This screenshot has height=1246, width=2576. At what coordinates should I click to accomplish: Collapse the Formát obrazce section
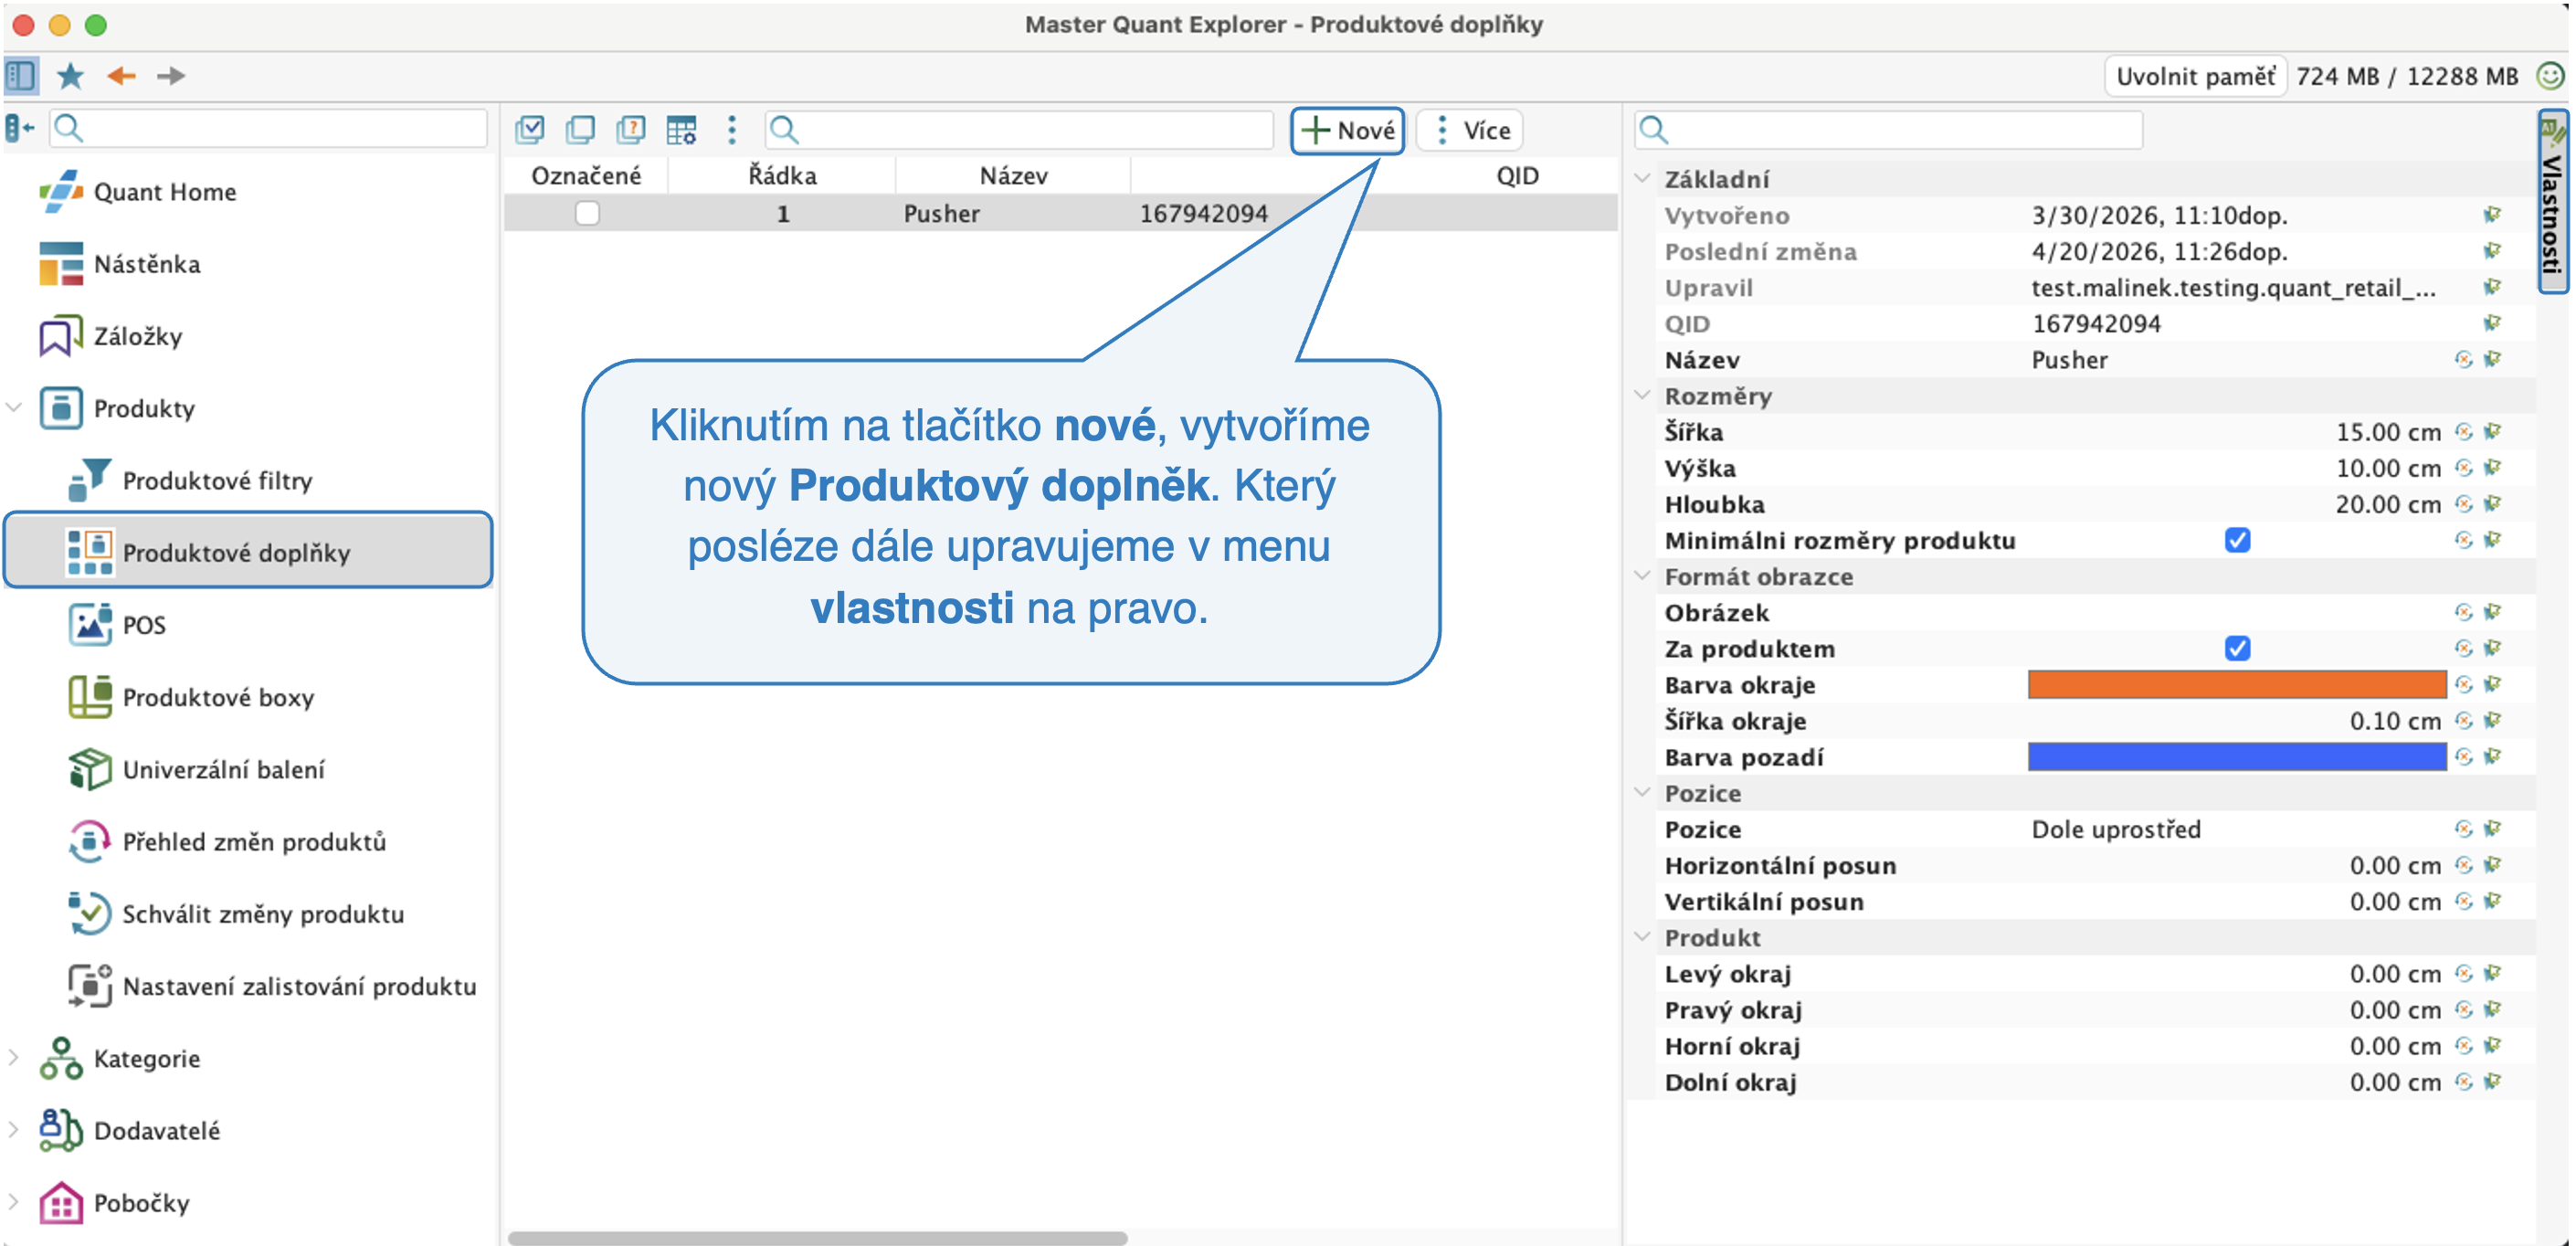tap(1642, 575)
